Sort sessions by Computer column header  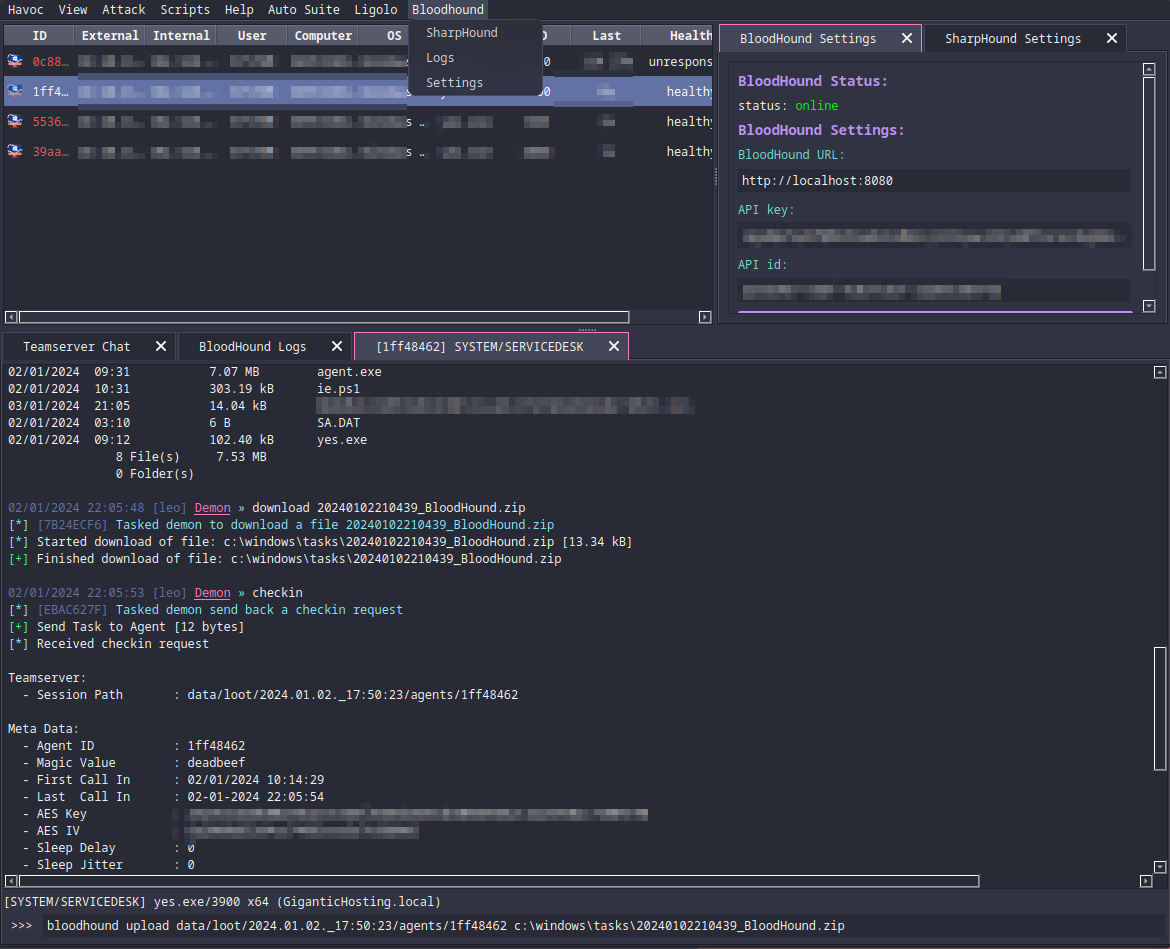[323, 35]
